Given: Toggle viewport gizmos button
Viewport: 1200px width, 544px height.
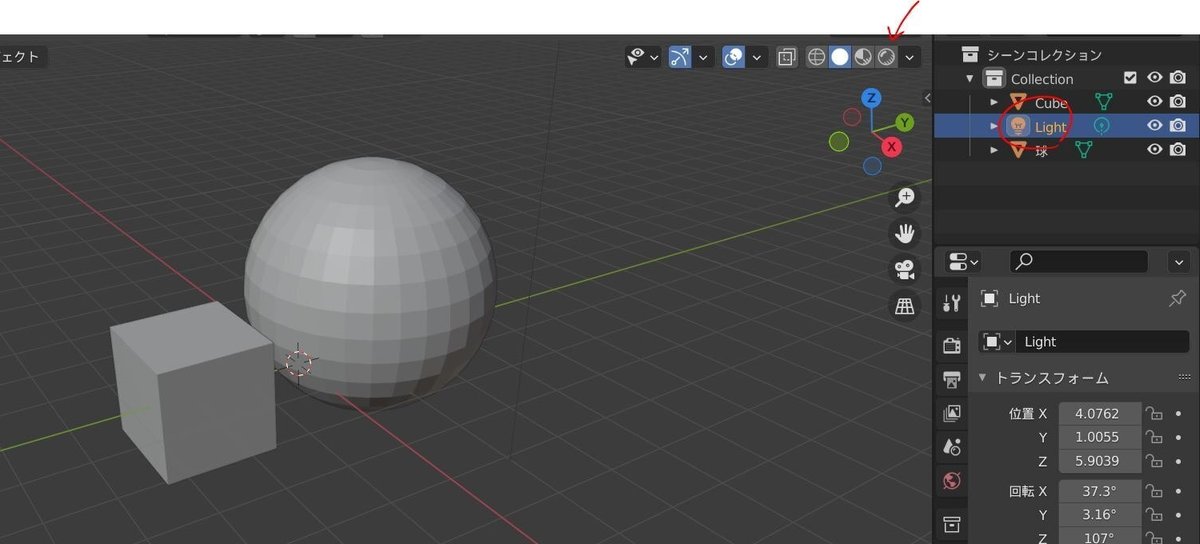Looking at the screenshot, I should [680, 57].
